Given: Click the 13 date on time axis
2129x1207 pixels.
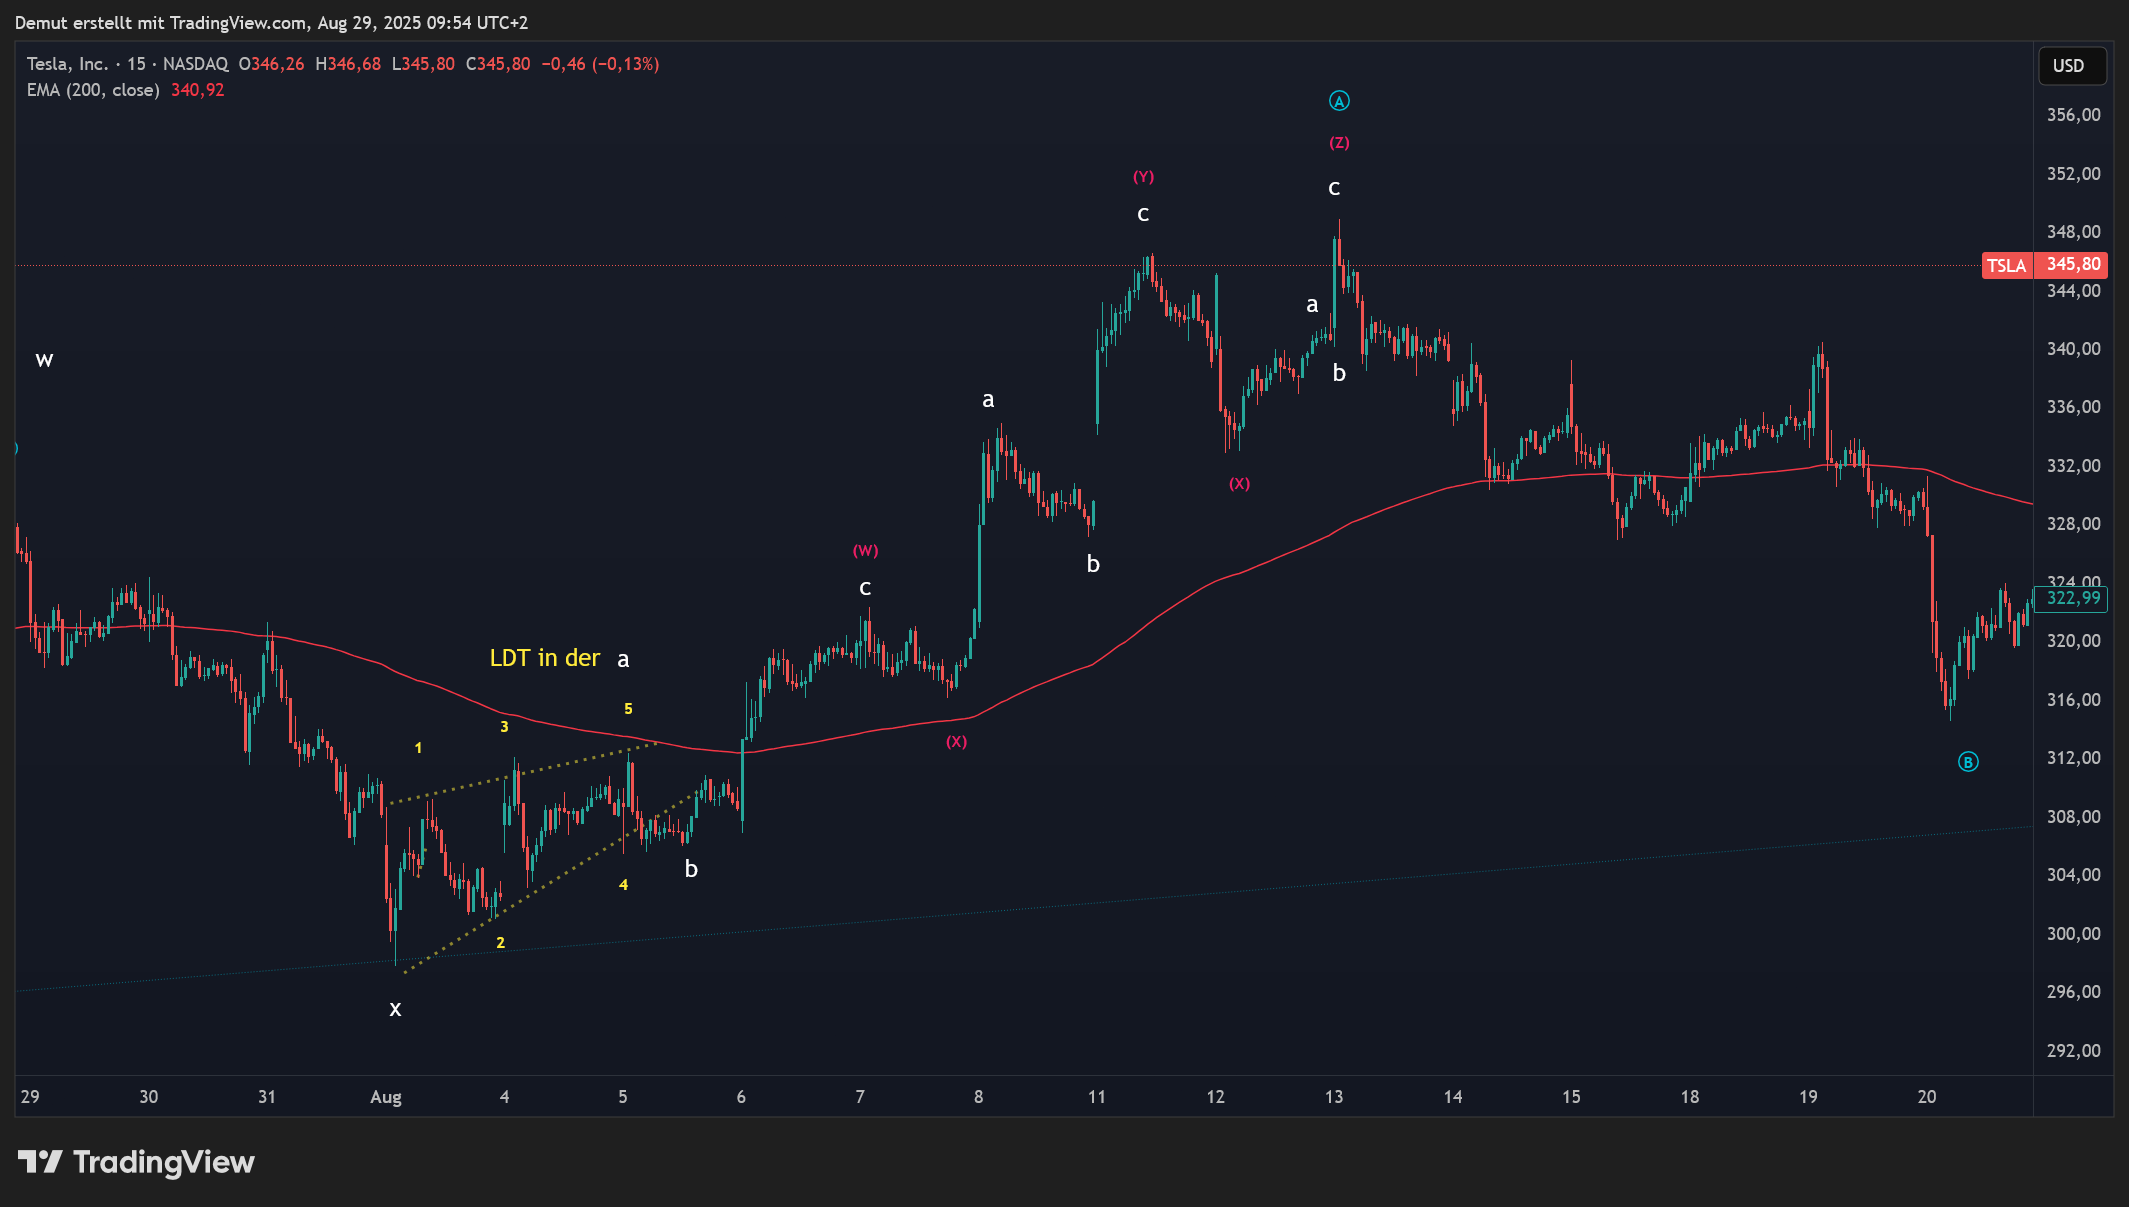Looking at the screenshot, I should coord(1334,1097).
